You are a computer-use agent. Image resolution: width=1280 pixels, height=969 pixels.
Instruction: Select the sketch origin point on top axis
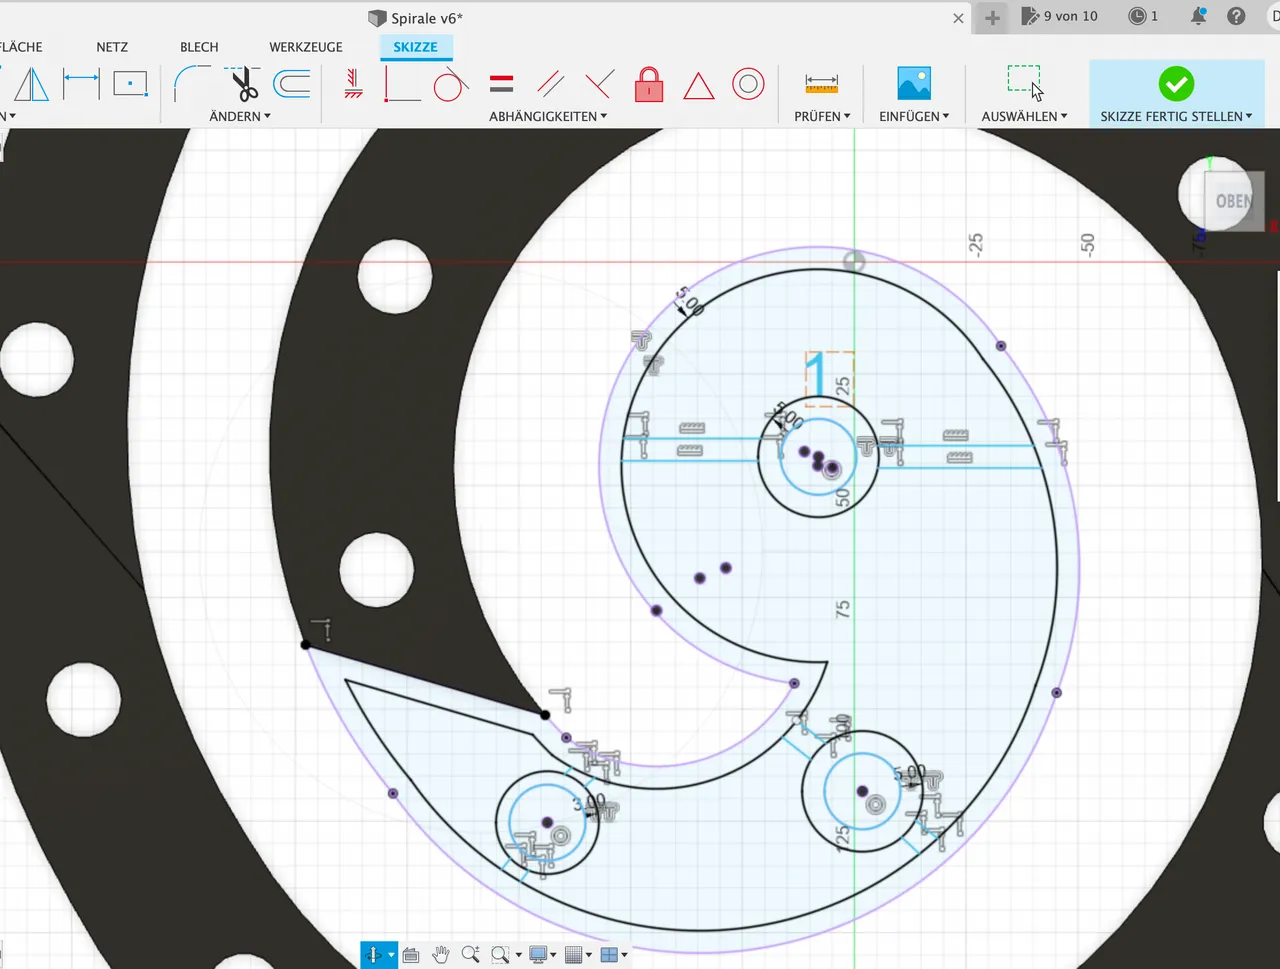click(x=854, y=261)
